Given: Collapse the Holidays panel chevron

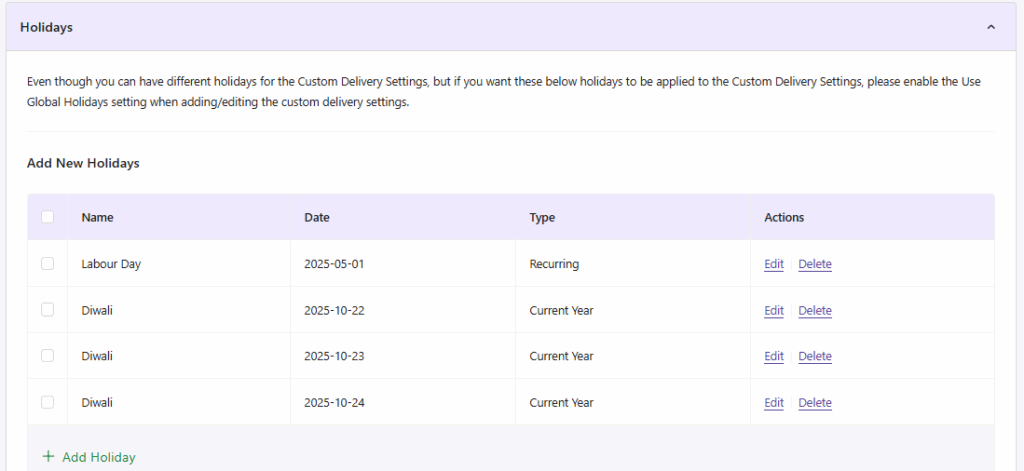Looking at the screenshot, I should (990, 27).
